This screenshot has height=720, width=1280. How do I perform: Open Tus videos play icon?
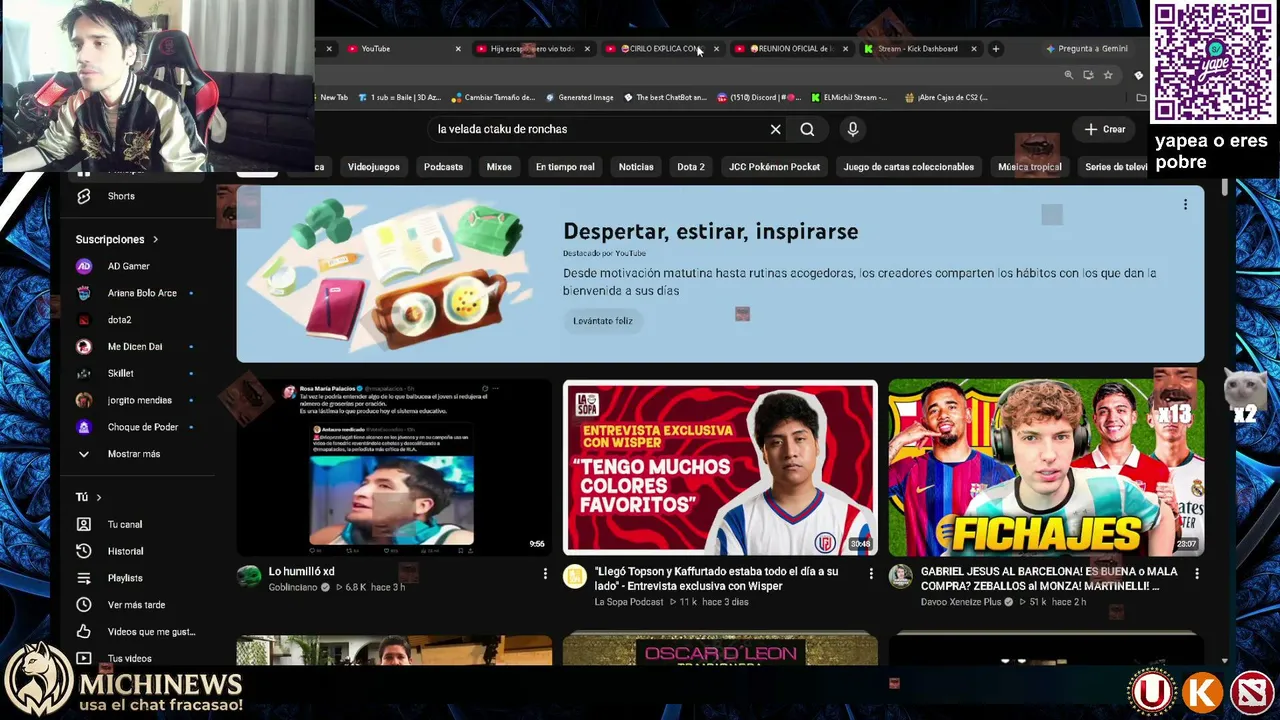[84, 658]
